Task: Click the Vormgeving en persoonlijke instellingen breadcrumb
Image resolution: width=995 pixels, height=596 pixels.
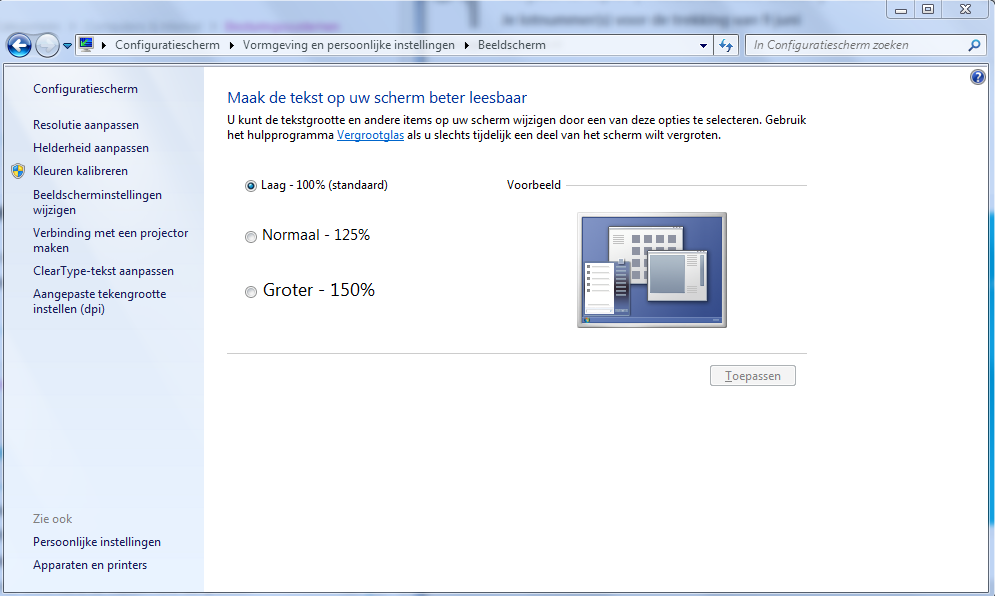Action: tap(348, 45)
